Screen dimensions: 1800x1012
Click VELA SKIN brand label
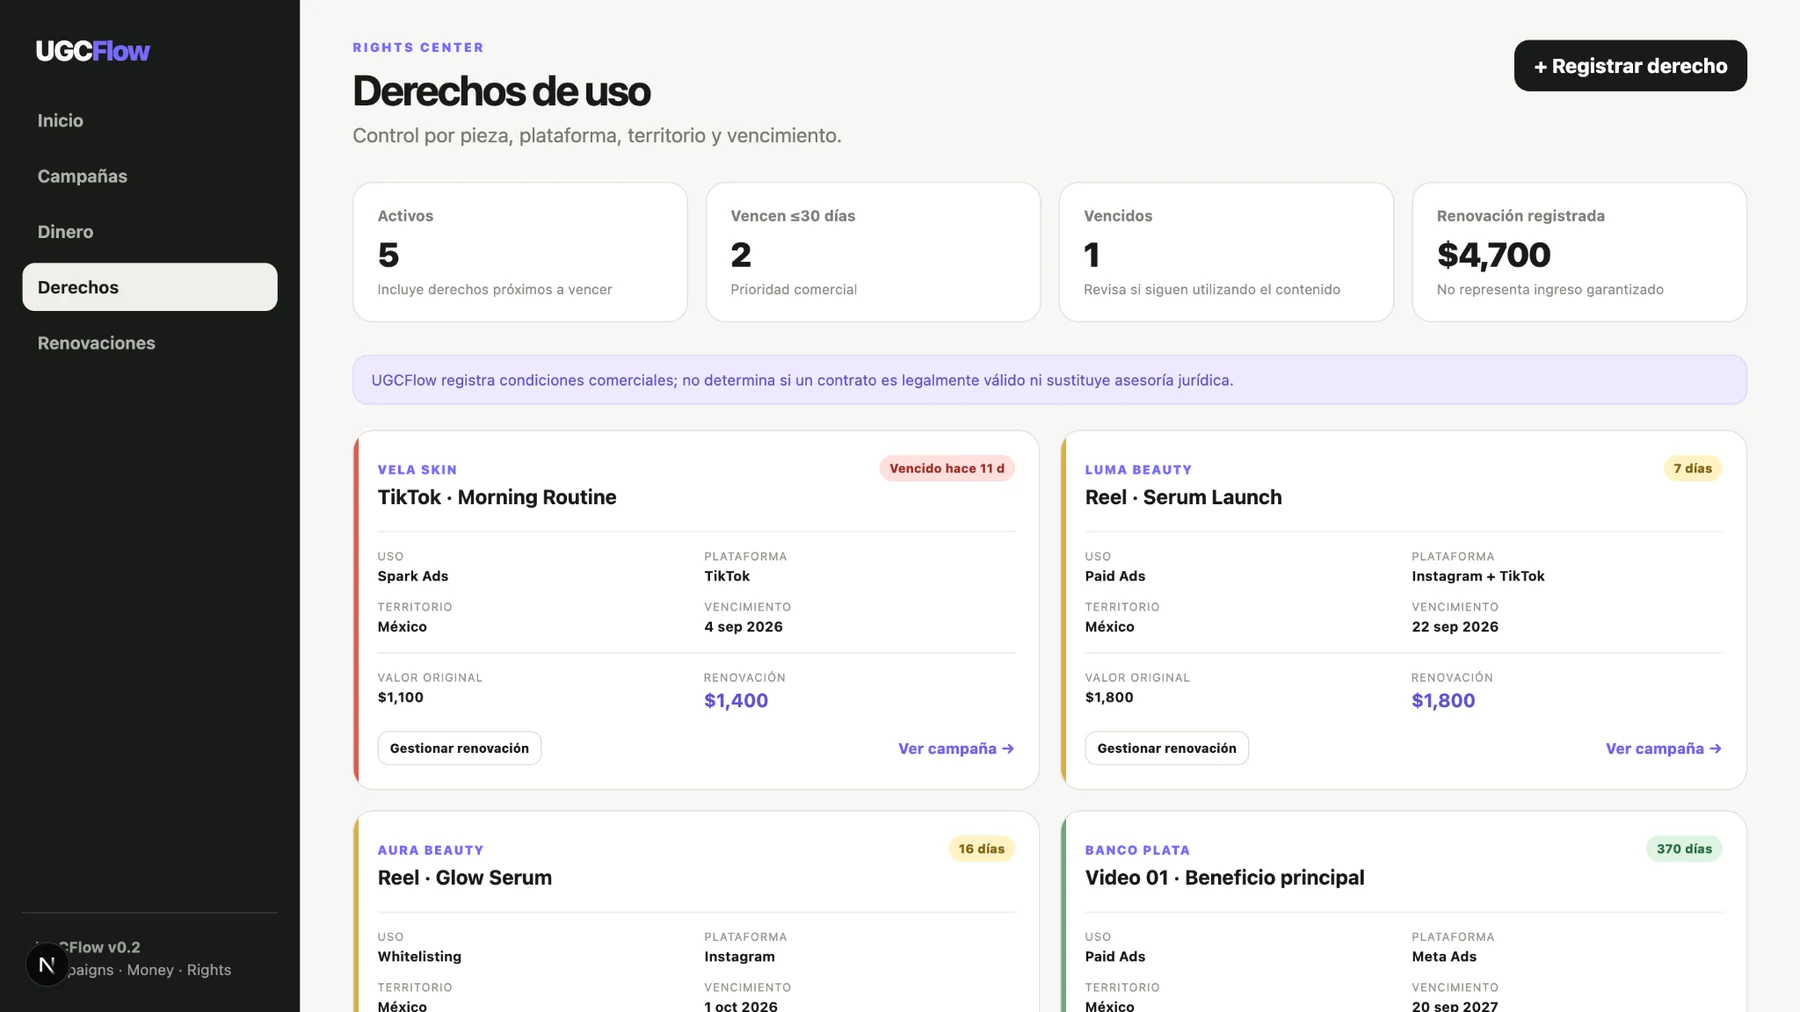pyautogui.click(x=417, y=470)
